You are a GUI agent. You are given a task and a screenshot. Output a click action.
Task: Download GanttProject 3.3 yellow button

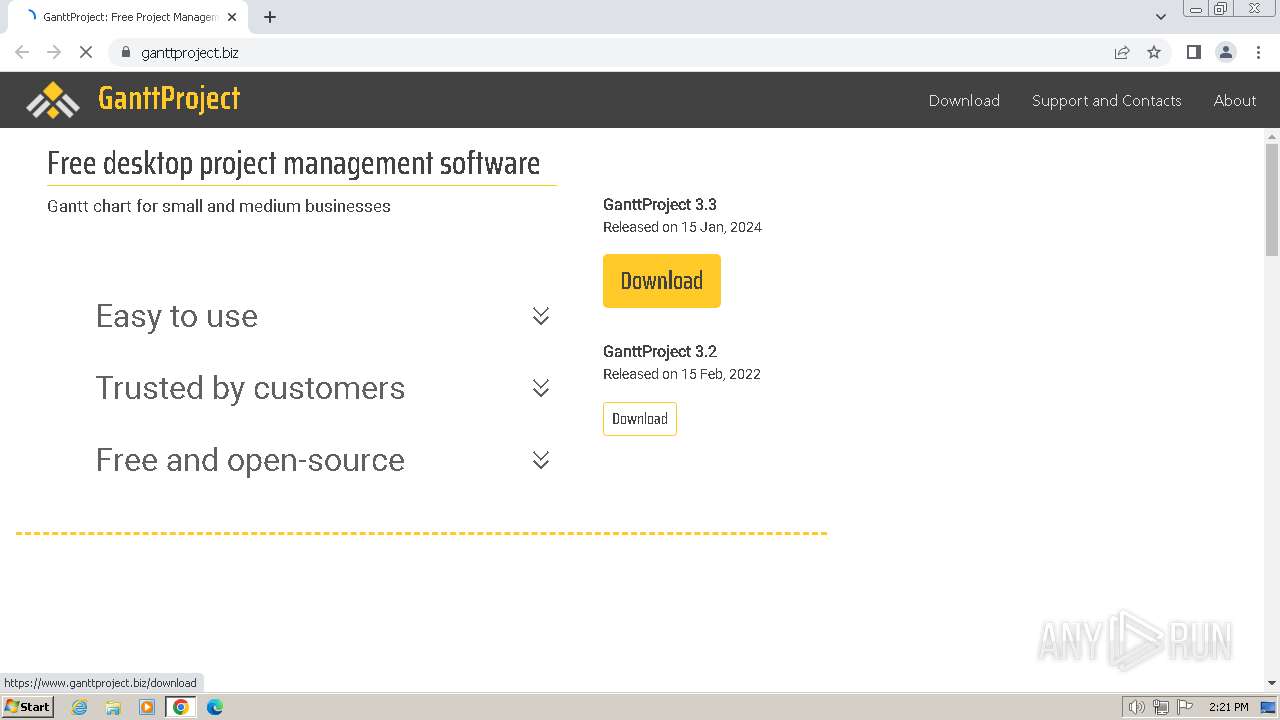pyautogui.click(x=661, y=281)
